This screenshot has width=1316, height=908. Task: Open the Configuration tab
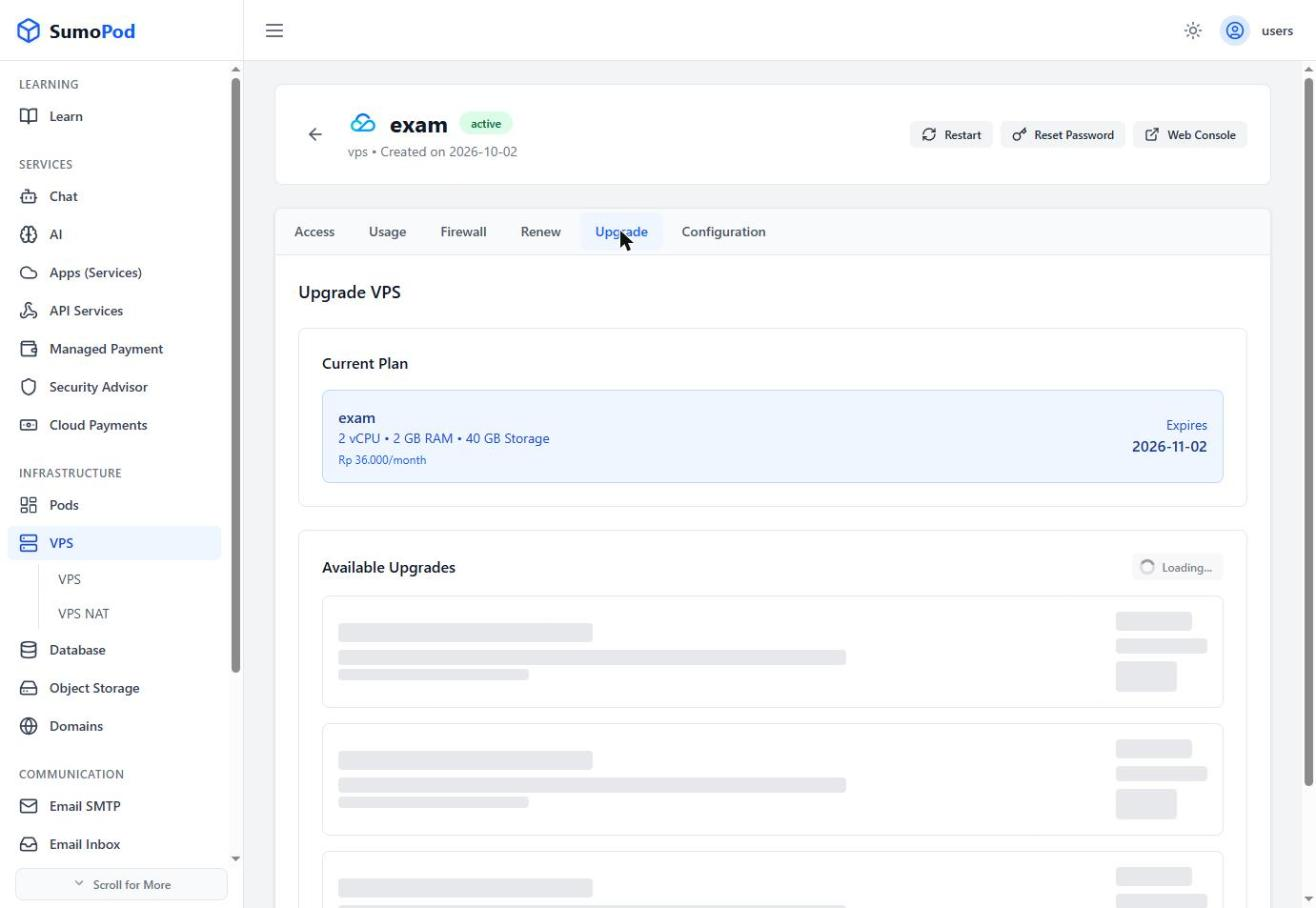click(723, 232)
